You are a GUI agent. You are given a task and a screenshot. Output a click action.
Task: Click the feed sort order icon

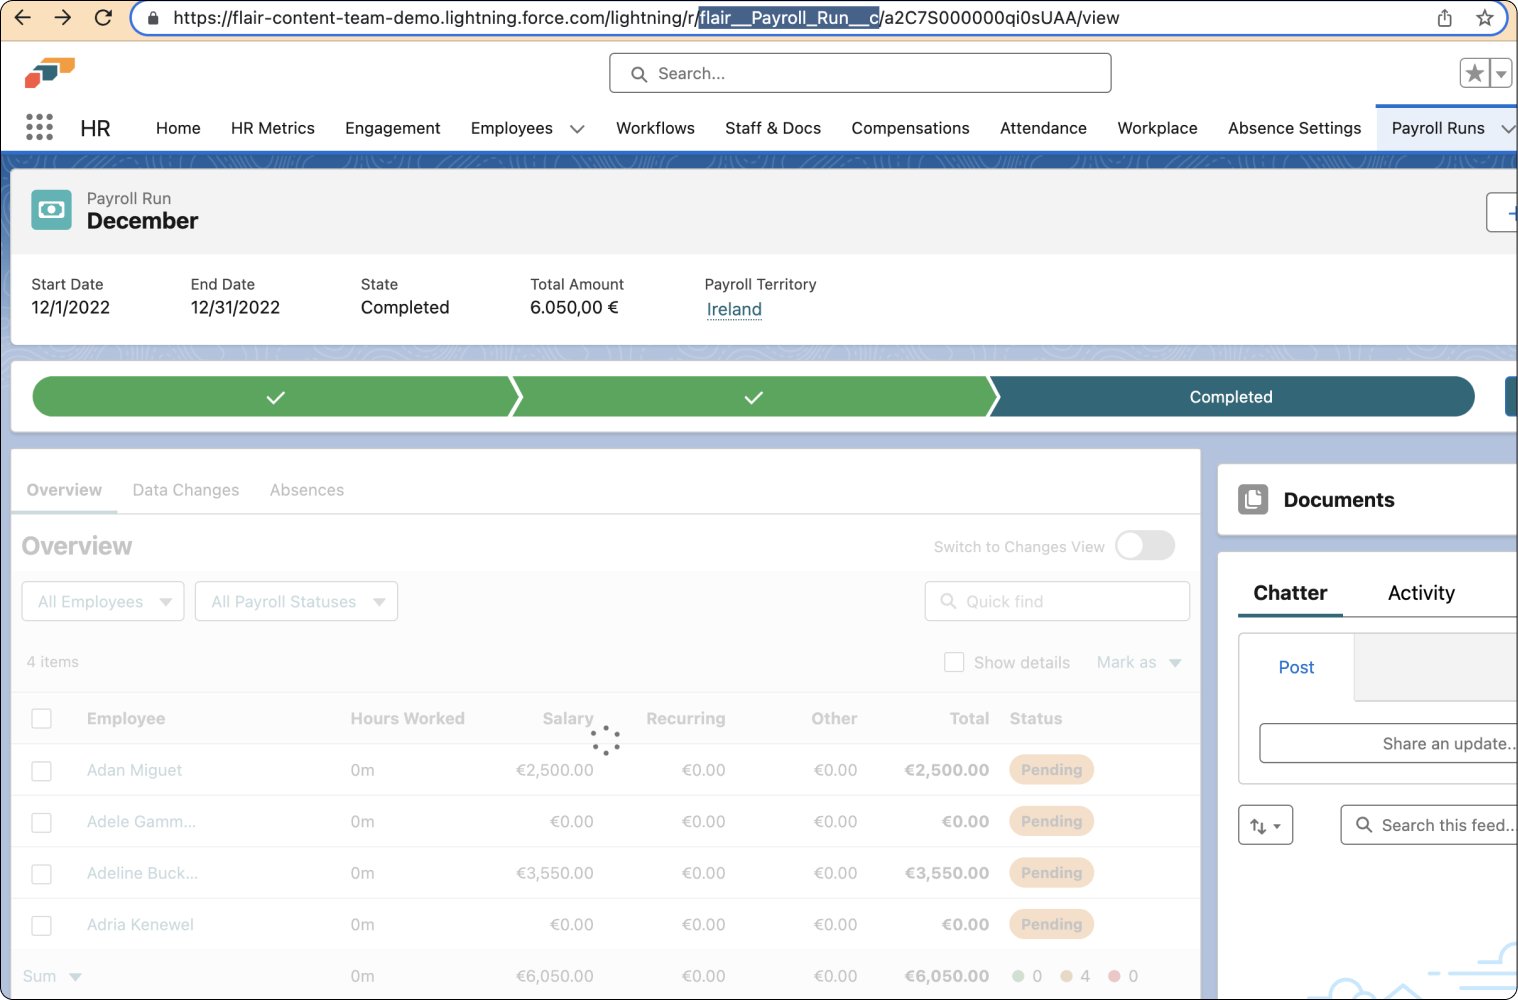(x=1265, y=824)
